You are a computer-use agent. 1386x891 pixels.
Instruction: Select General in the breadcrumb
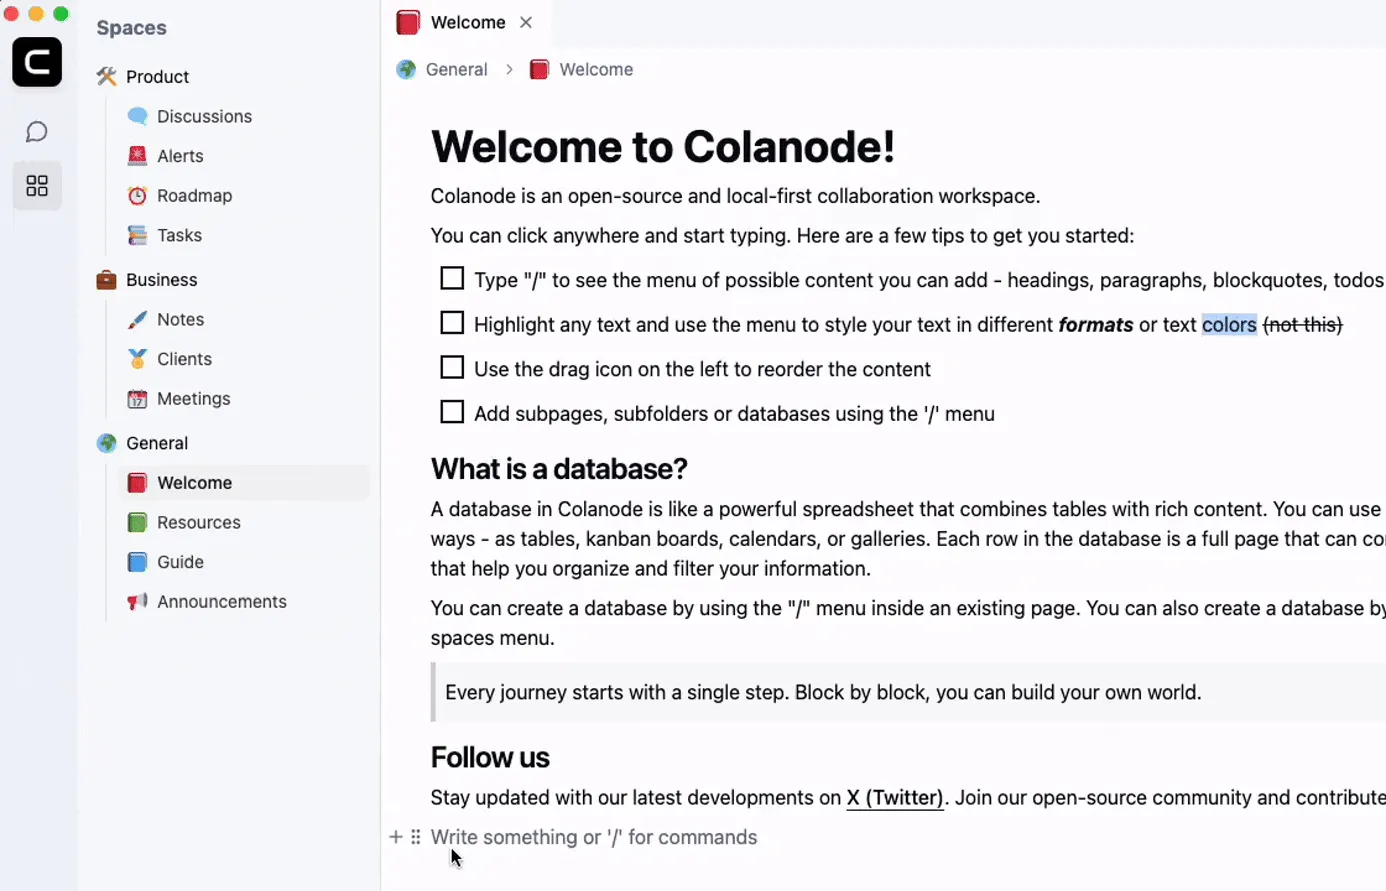click(456, 69)
